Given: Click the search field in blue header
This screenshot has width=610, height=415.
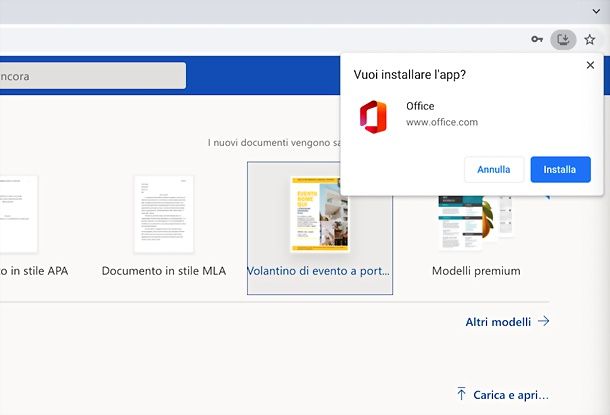Looking at the screenshot, I should tap(93, 76).
